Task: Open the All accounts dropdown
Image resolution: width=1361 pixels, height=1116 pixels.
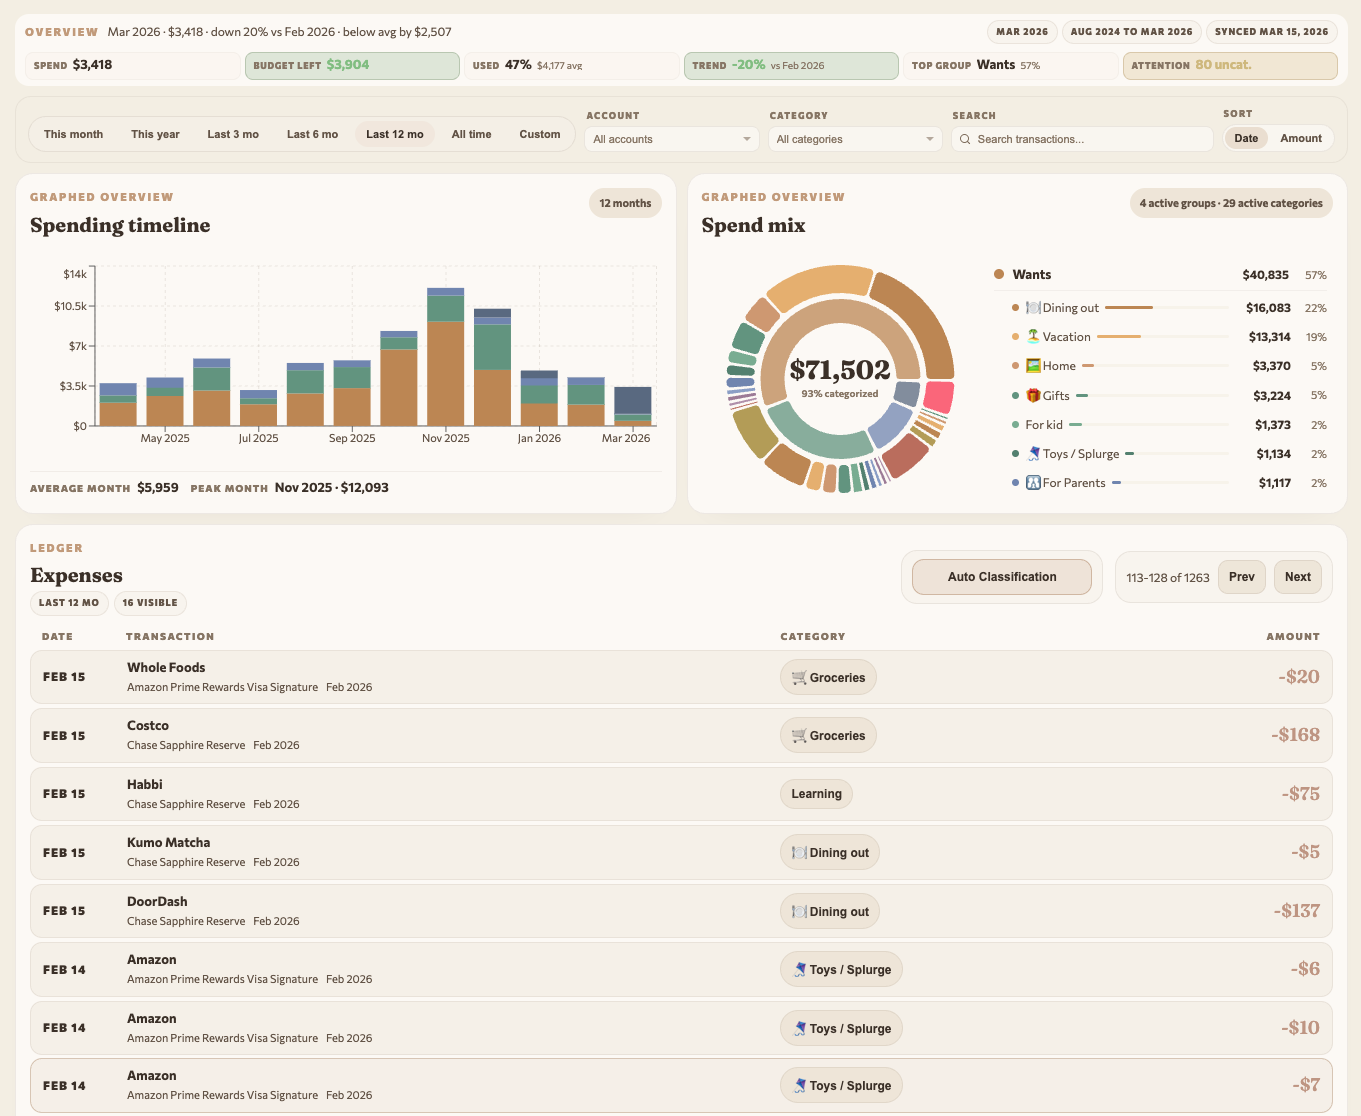Action: tap(670, 139)
